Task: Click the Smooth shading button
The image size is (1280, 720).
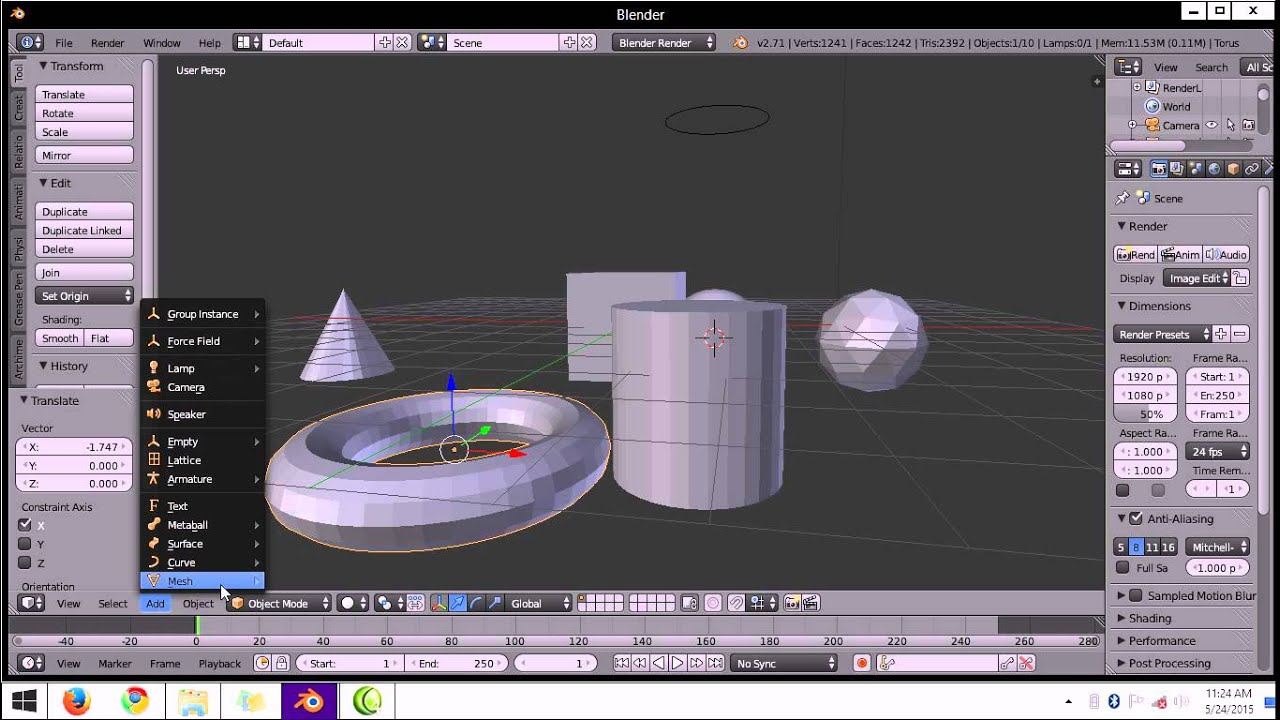Action: tap(60, 338)
